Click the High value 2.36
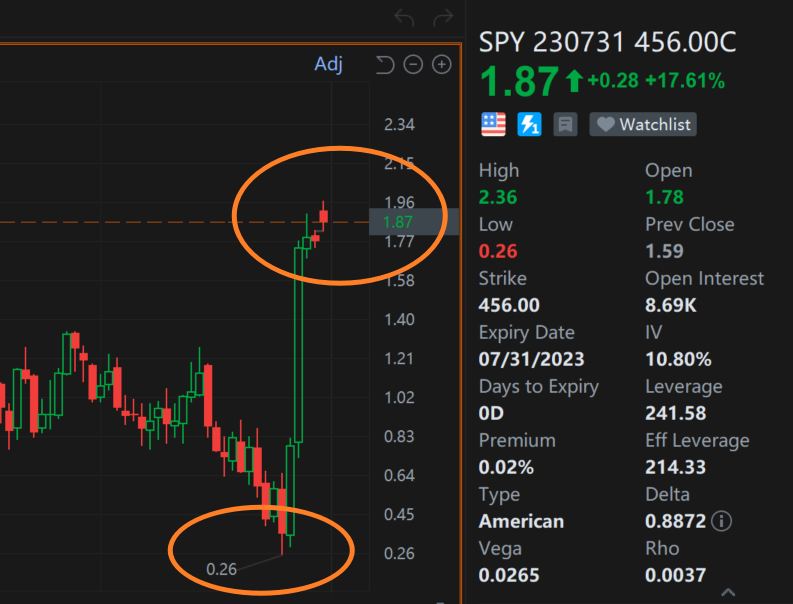Viewport: 793px width, 604px height. tap(498, 197)
